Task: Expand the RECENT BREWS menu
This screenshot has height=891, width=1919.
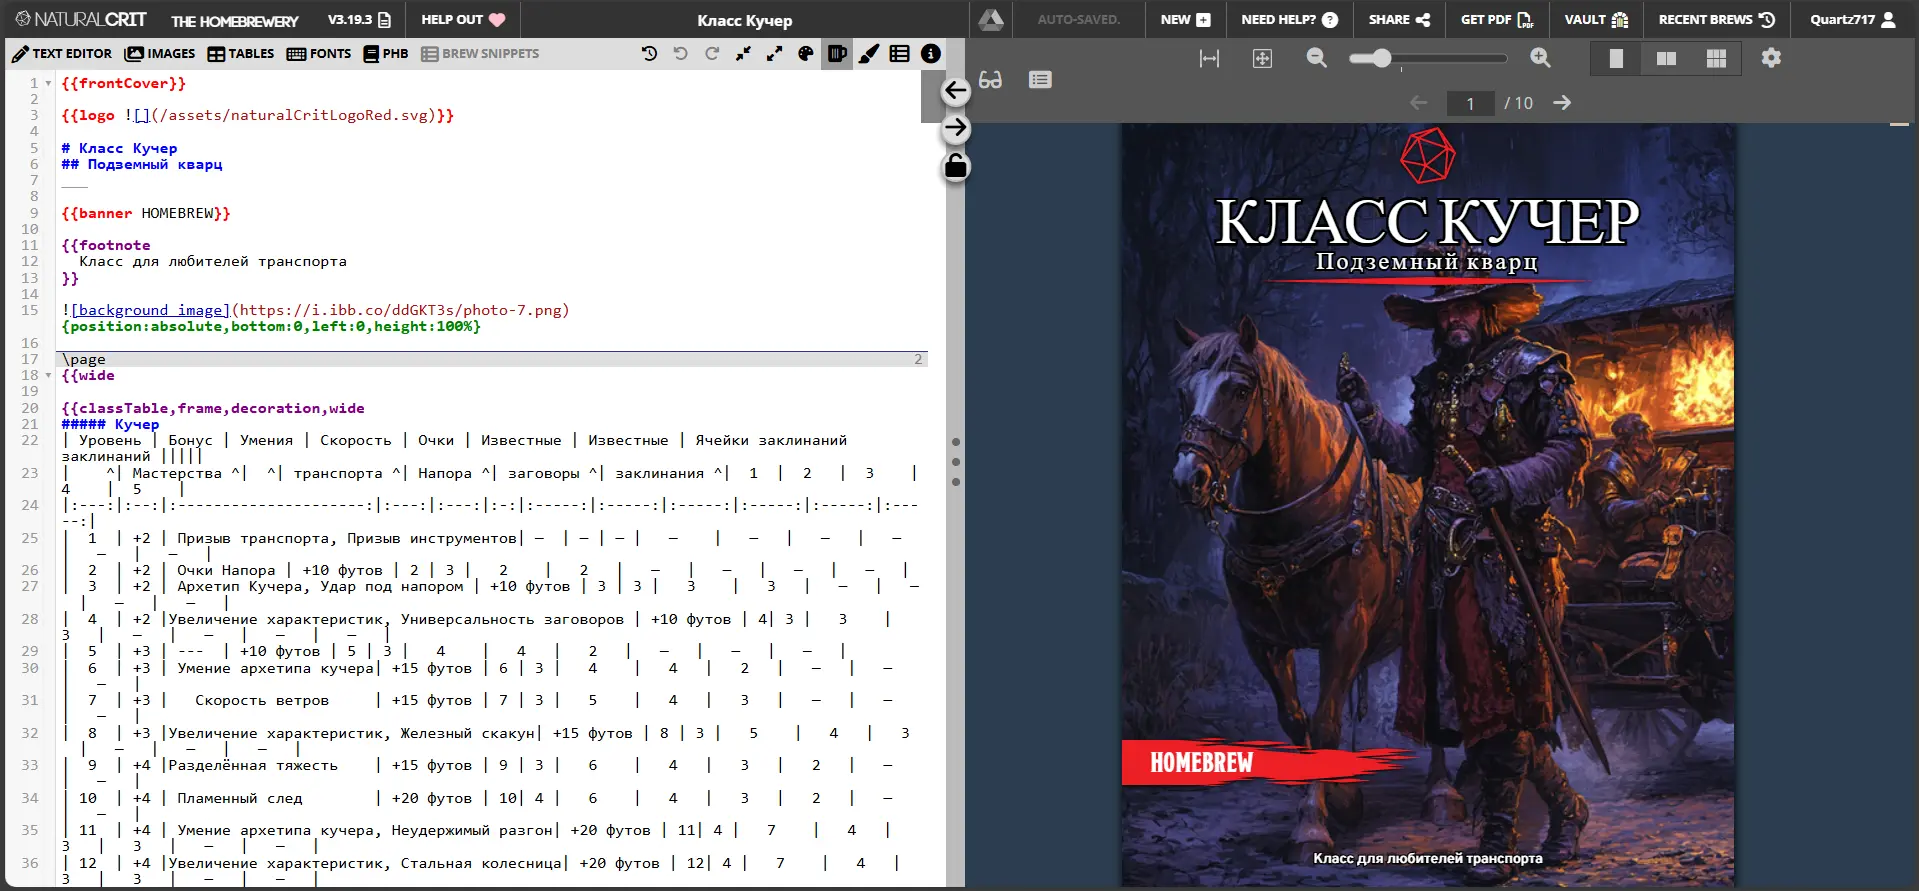Action: click(x=1716, y=19)
